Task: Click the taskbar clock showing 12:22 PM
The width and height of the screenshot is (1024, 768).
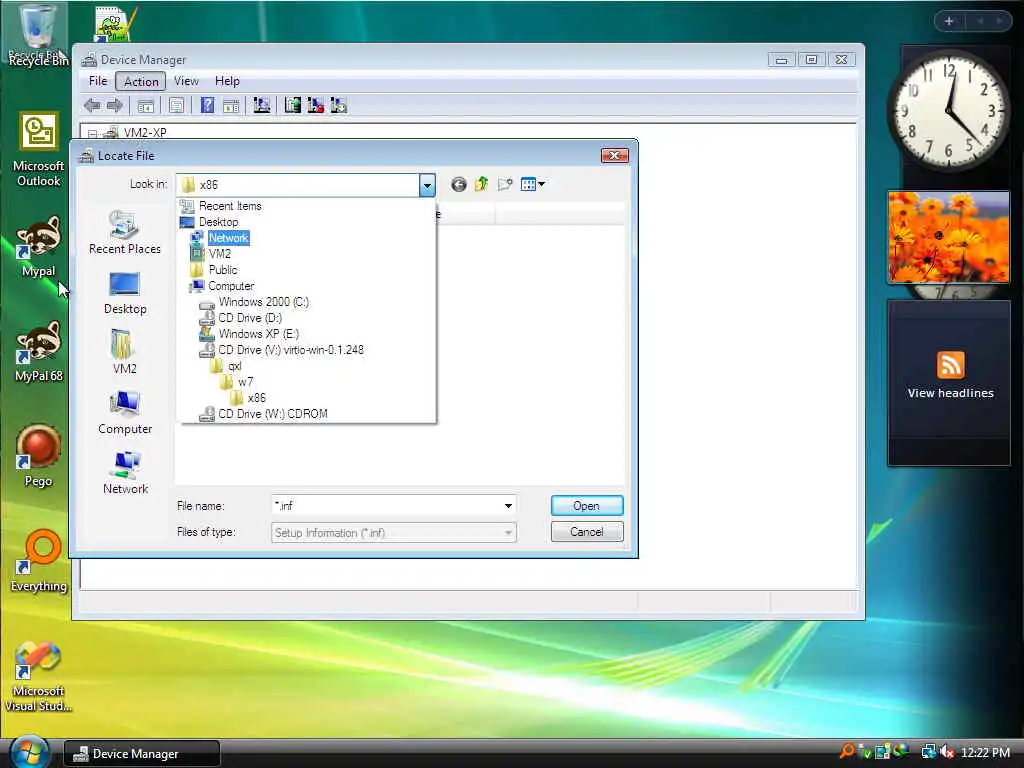Action: pos(985,752)
